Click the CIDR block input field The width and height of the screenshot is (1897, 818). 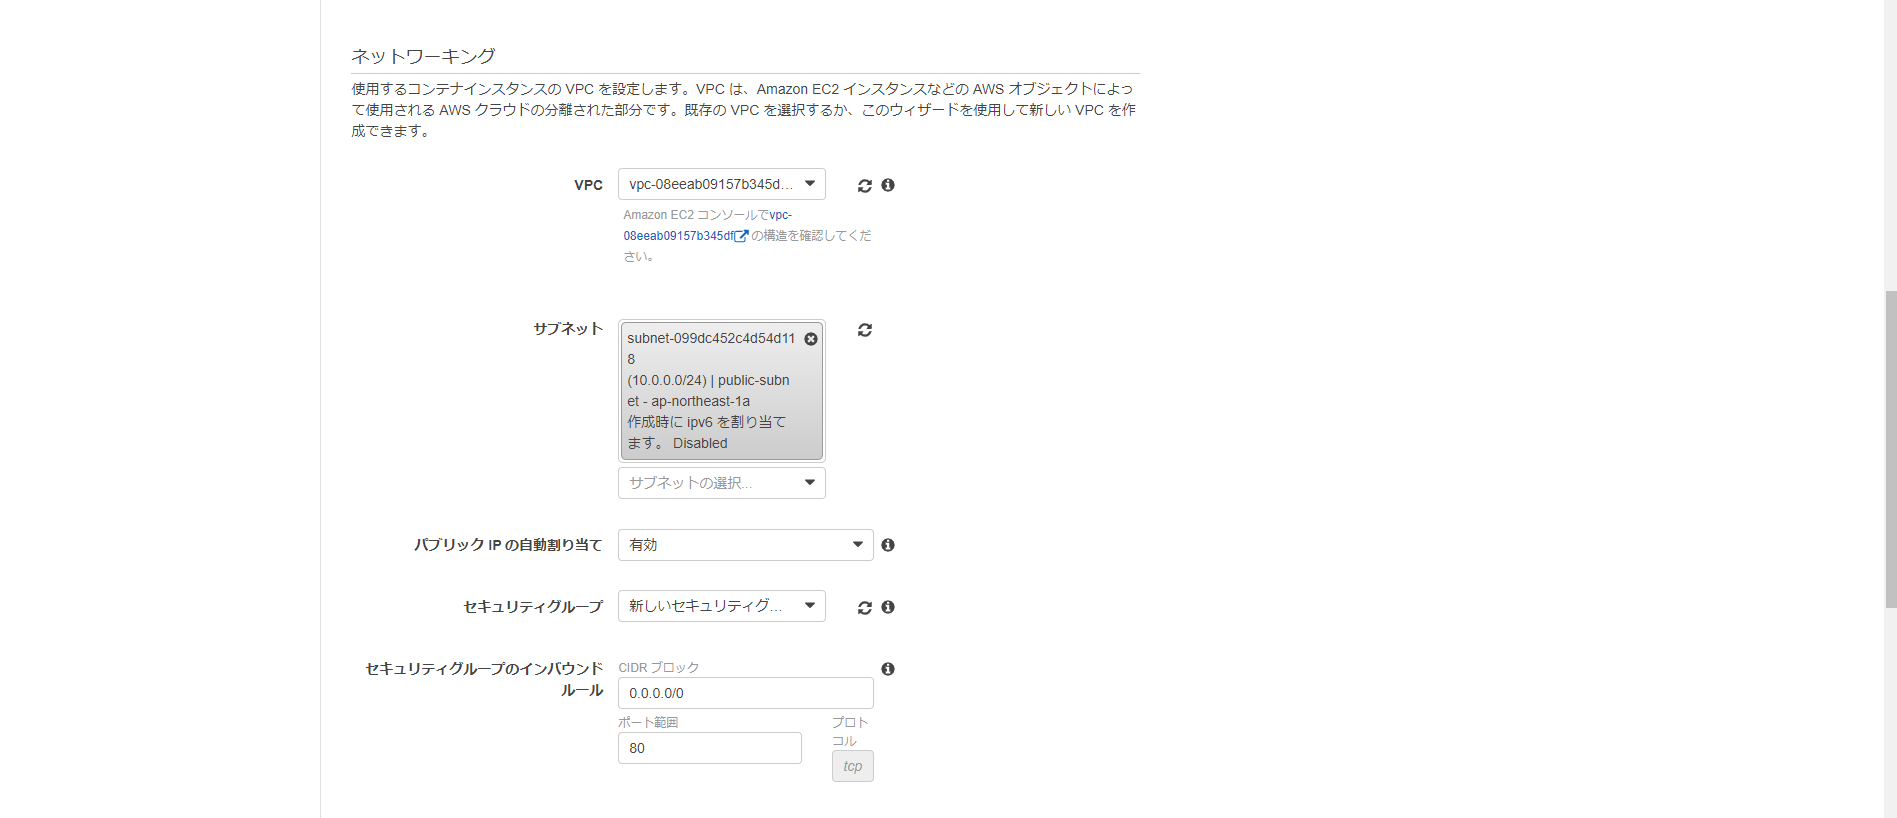(746, 693)
